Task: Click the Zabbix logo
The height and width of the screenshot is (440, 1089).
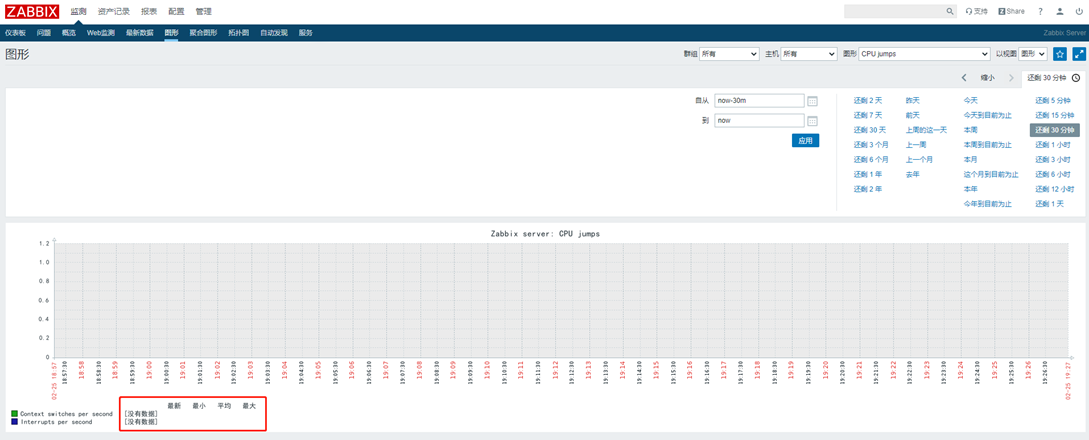Action: pos(31,11)
